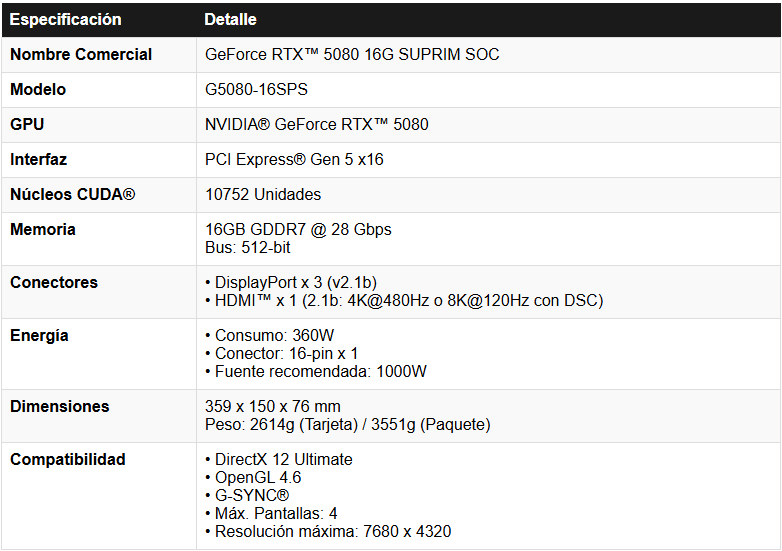Click the Núcleos CUDA row label
The image size is (782, 551).
click(x=72, y=194)
